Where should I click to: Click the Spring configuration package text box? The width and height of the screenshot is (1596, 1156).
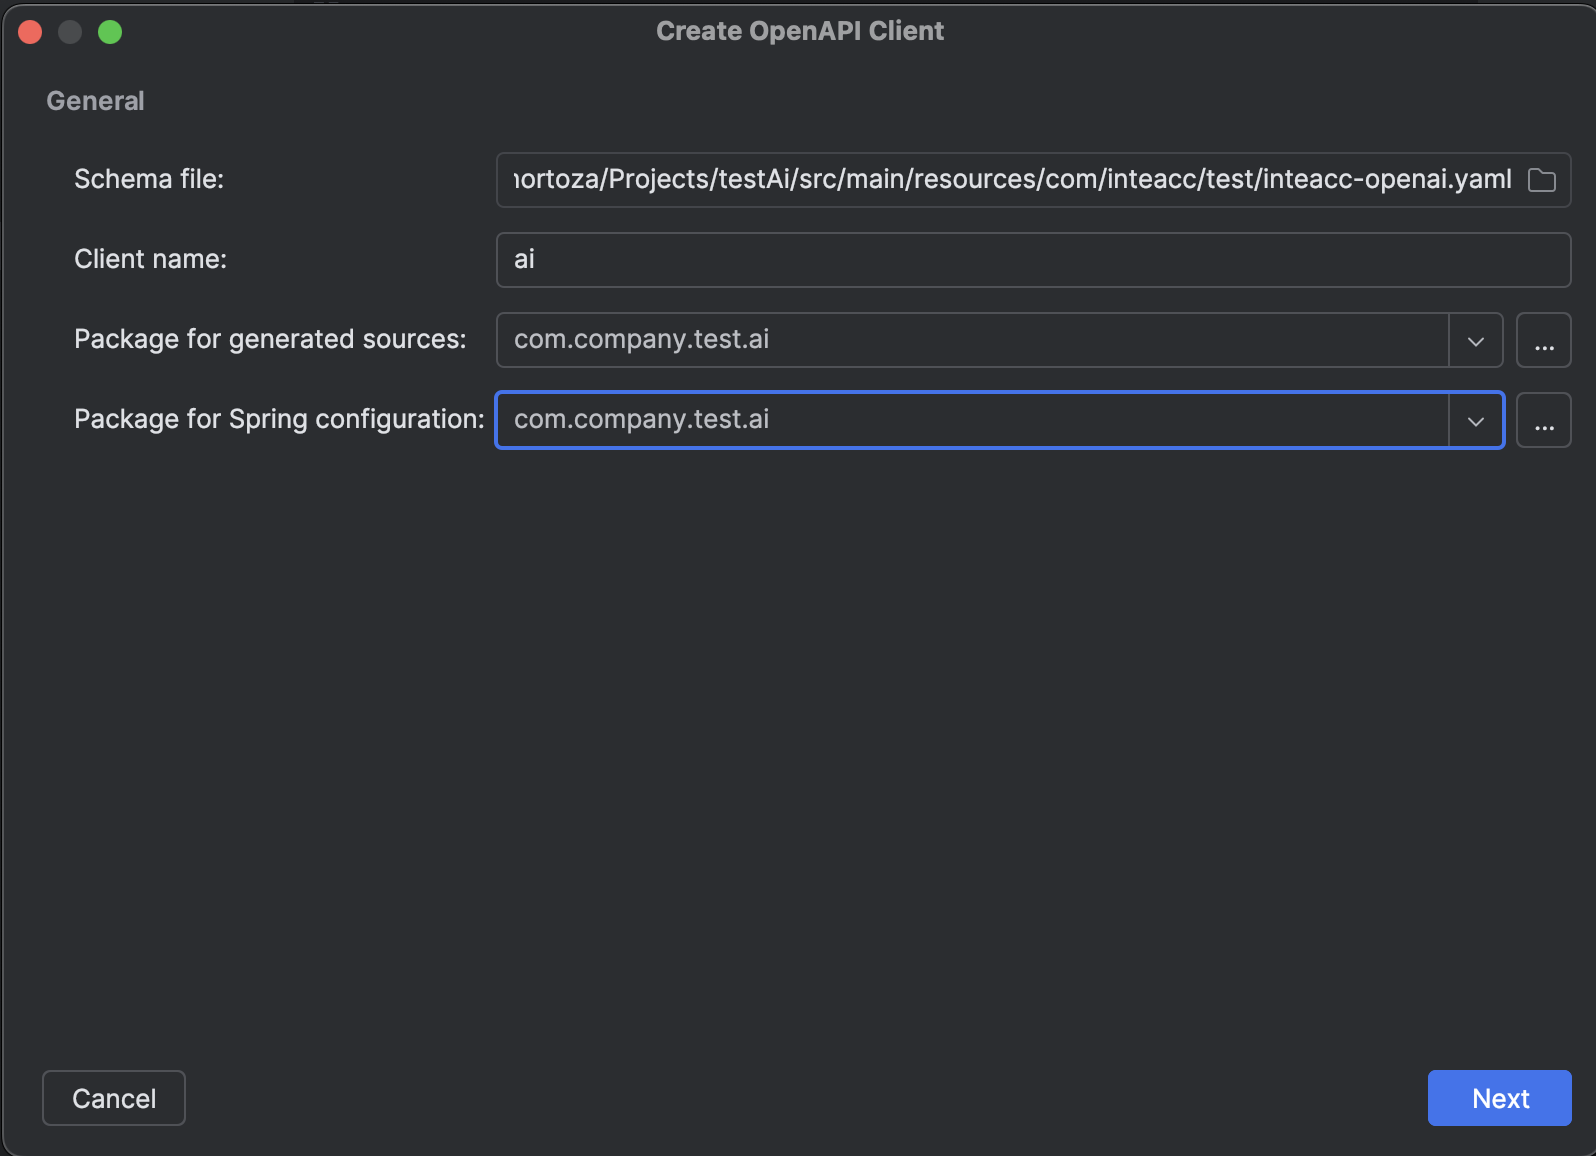point(970,420)
